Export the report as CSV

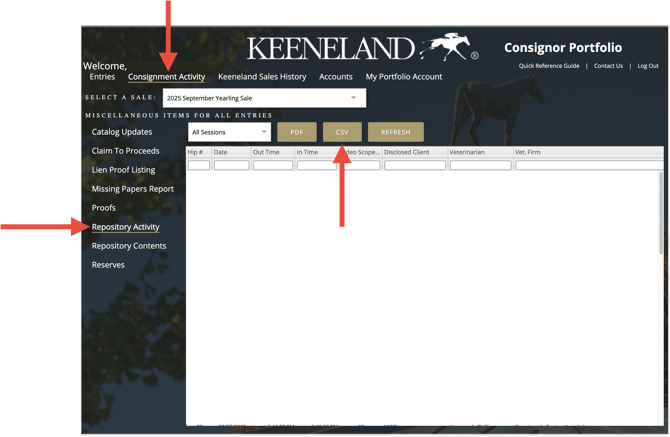[342, 132]
